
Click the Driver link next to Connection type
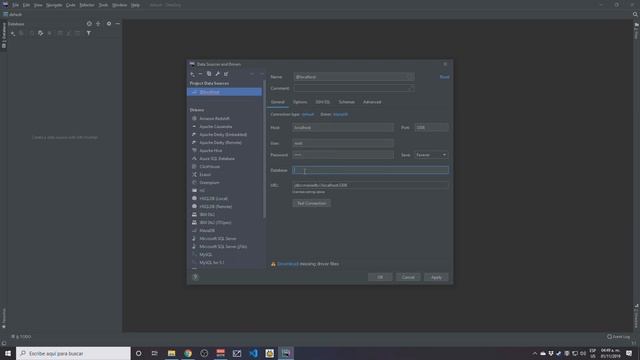[x=340, y=114]
